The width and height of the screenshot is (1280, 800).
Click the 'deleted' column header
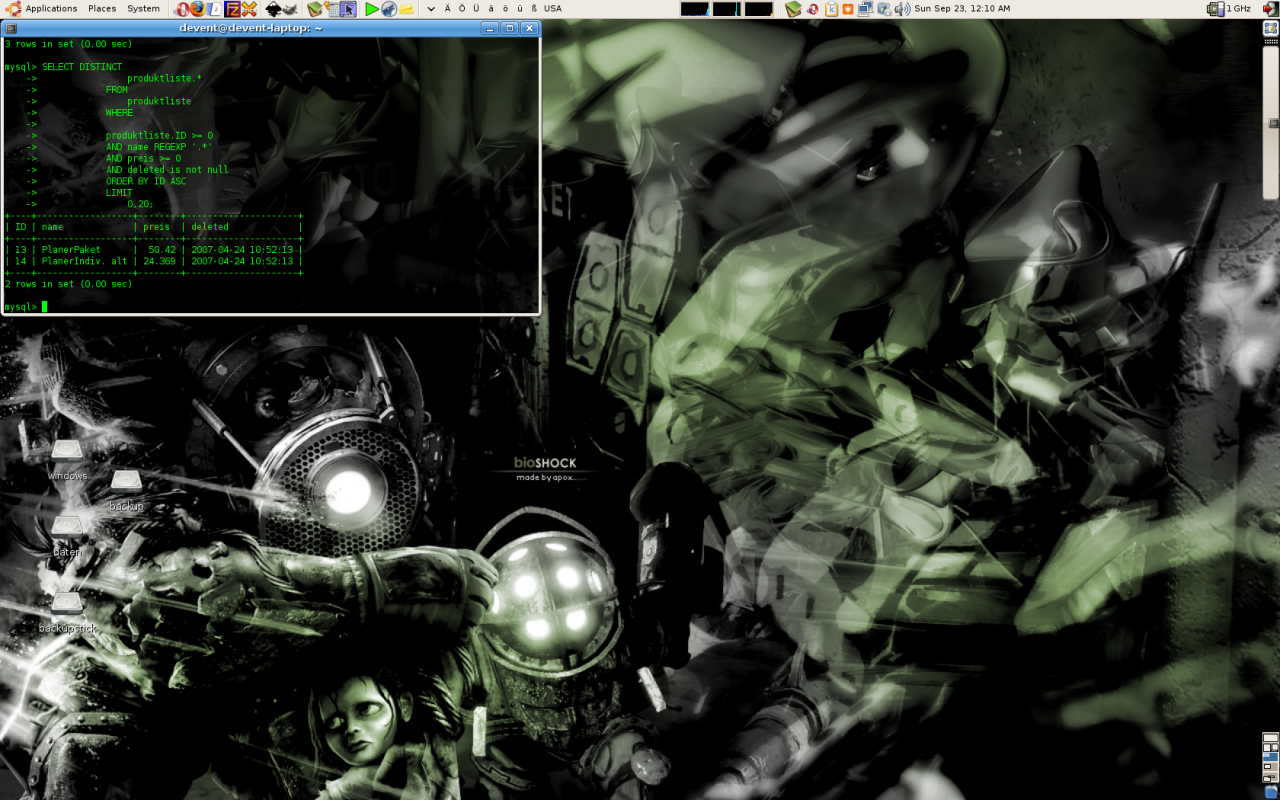210,227
